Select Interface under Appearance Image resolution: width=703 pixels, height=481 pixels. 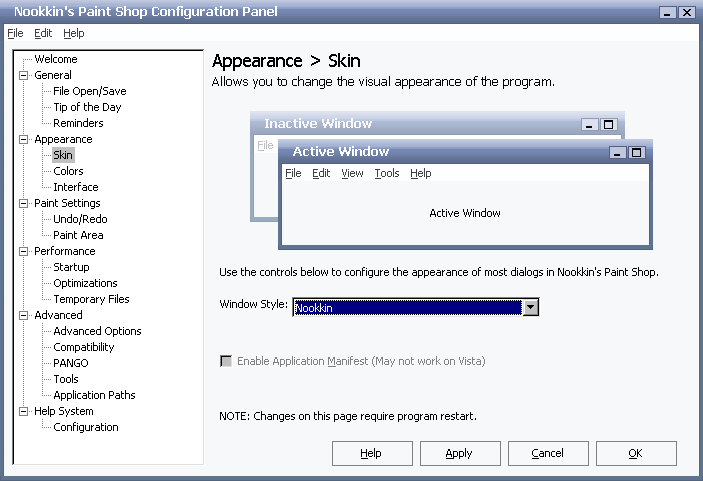pos(76,187)
